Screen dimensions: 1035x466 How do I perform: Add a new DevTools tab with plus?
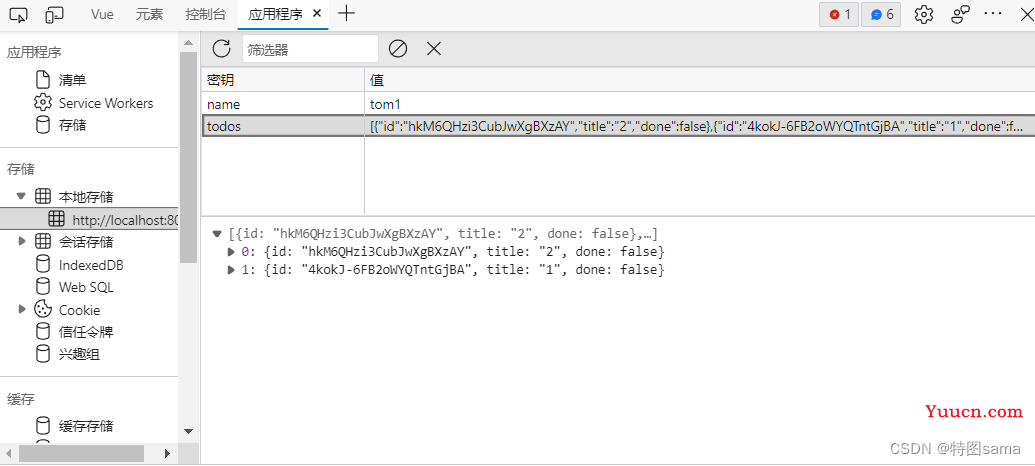(x=346, y=14)
